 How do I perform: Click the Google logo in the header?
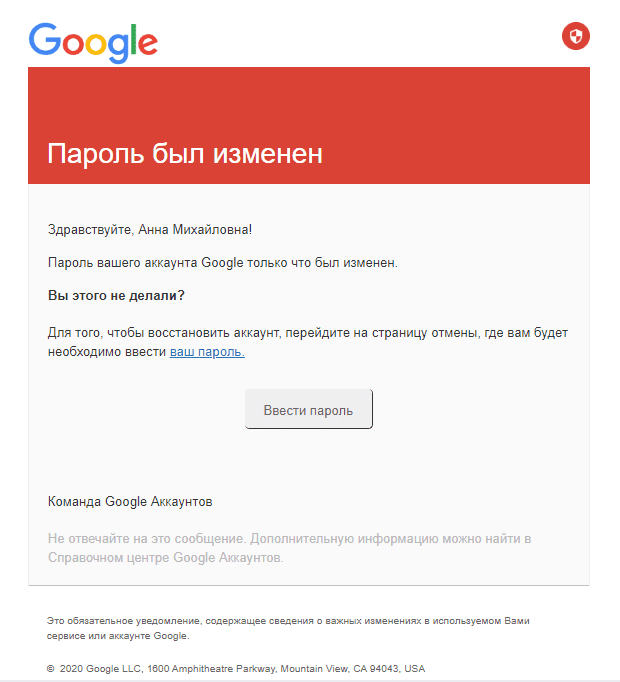(93, 43)
